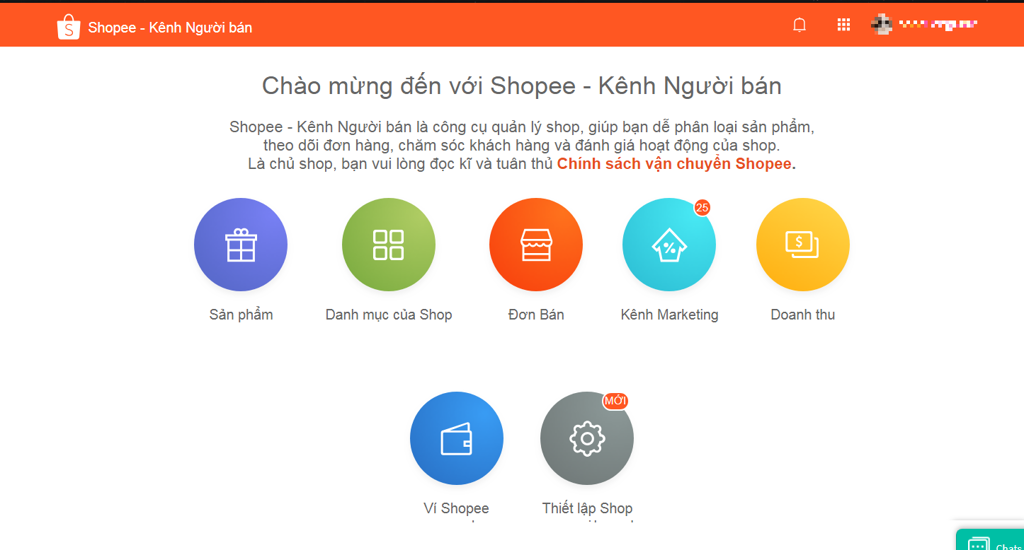Click the Kênh Marketing label
This screenshot has height=550, width=1024.
(x=669, y=315)
